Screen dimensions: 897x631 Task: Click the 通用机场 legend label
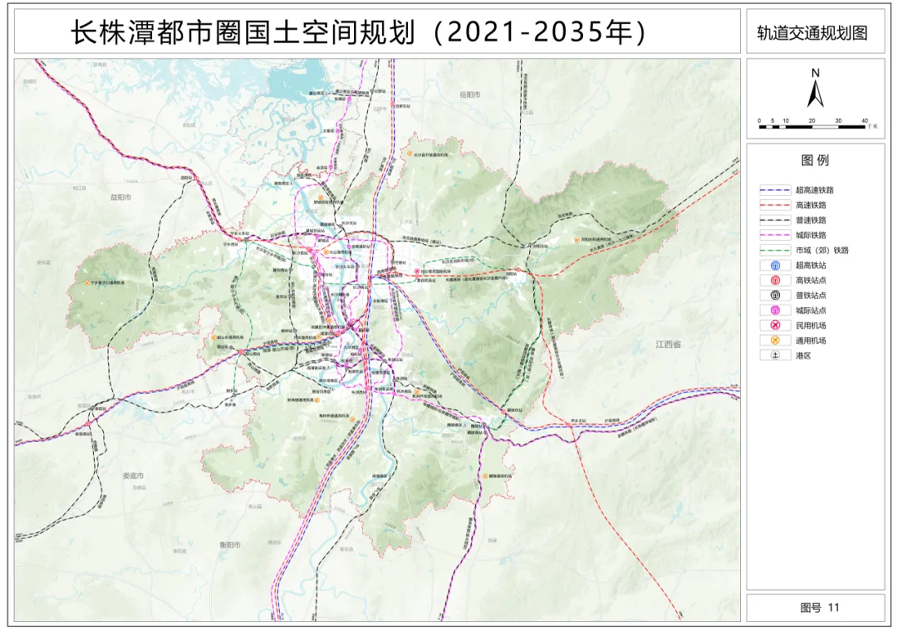(x=811, y=340)
